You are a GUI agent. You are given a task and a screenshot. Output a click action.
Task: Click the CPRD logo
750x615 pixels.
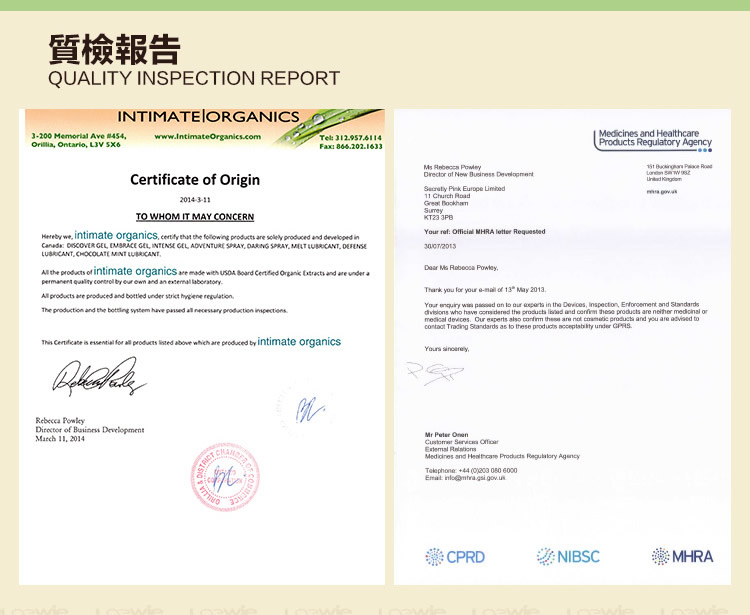click(456, 556)
